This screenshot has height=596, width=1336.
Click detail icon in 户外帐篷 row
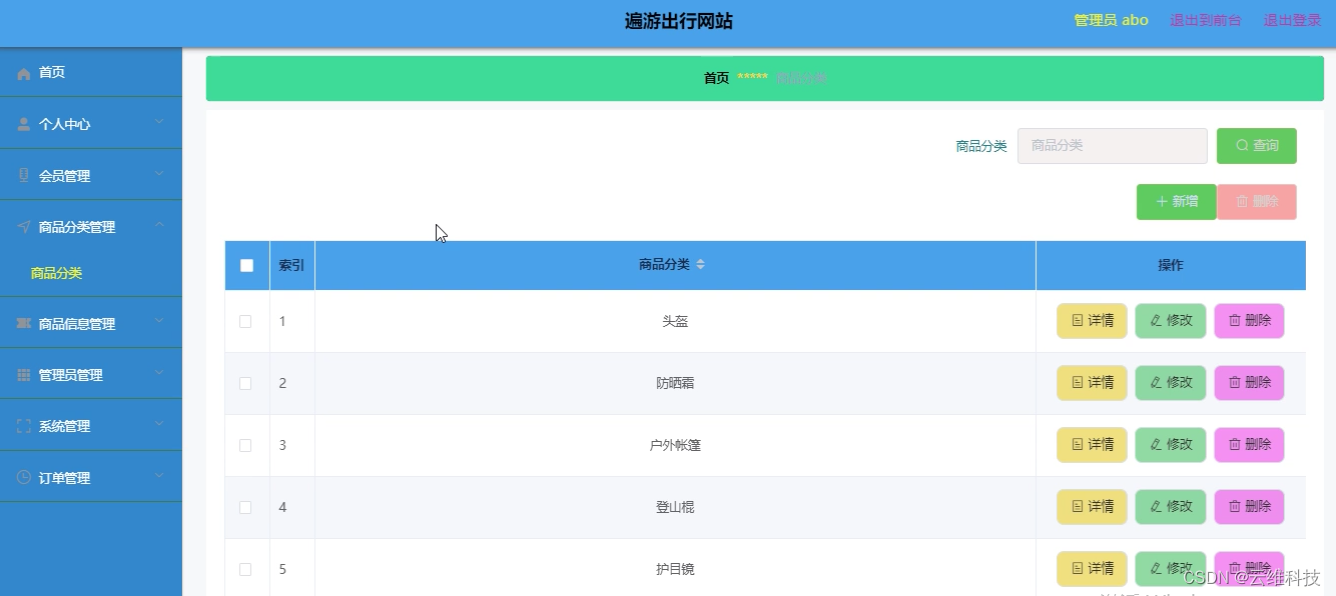[x=1077, y=445]
